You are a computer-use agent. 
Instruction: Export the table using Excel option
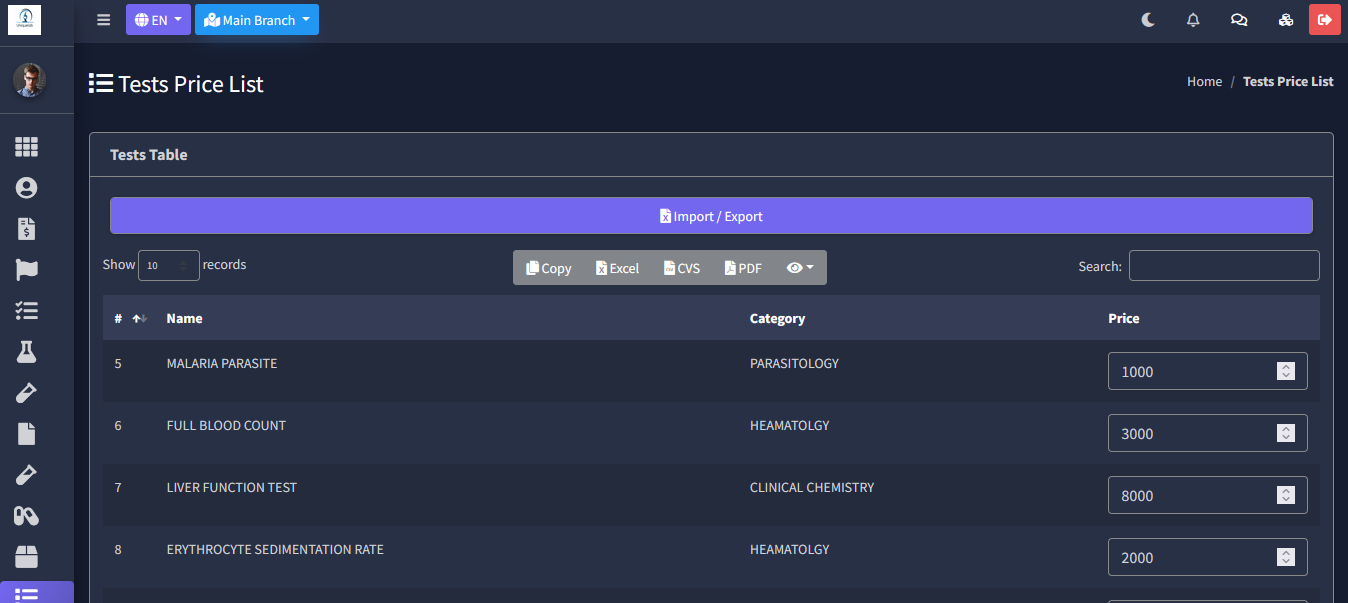tap(617, 268)
